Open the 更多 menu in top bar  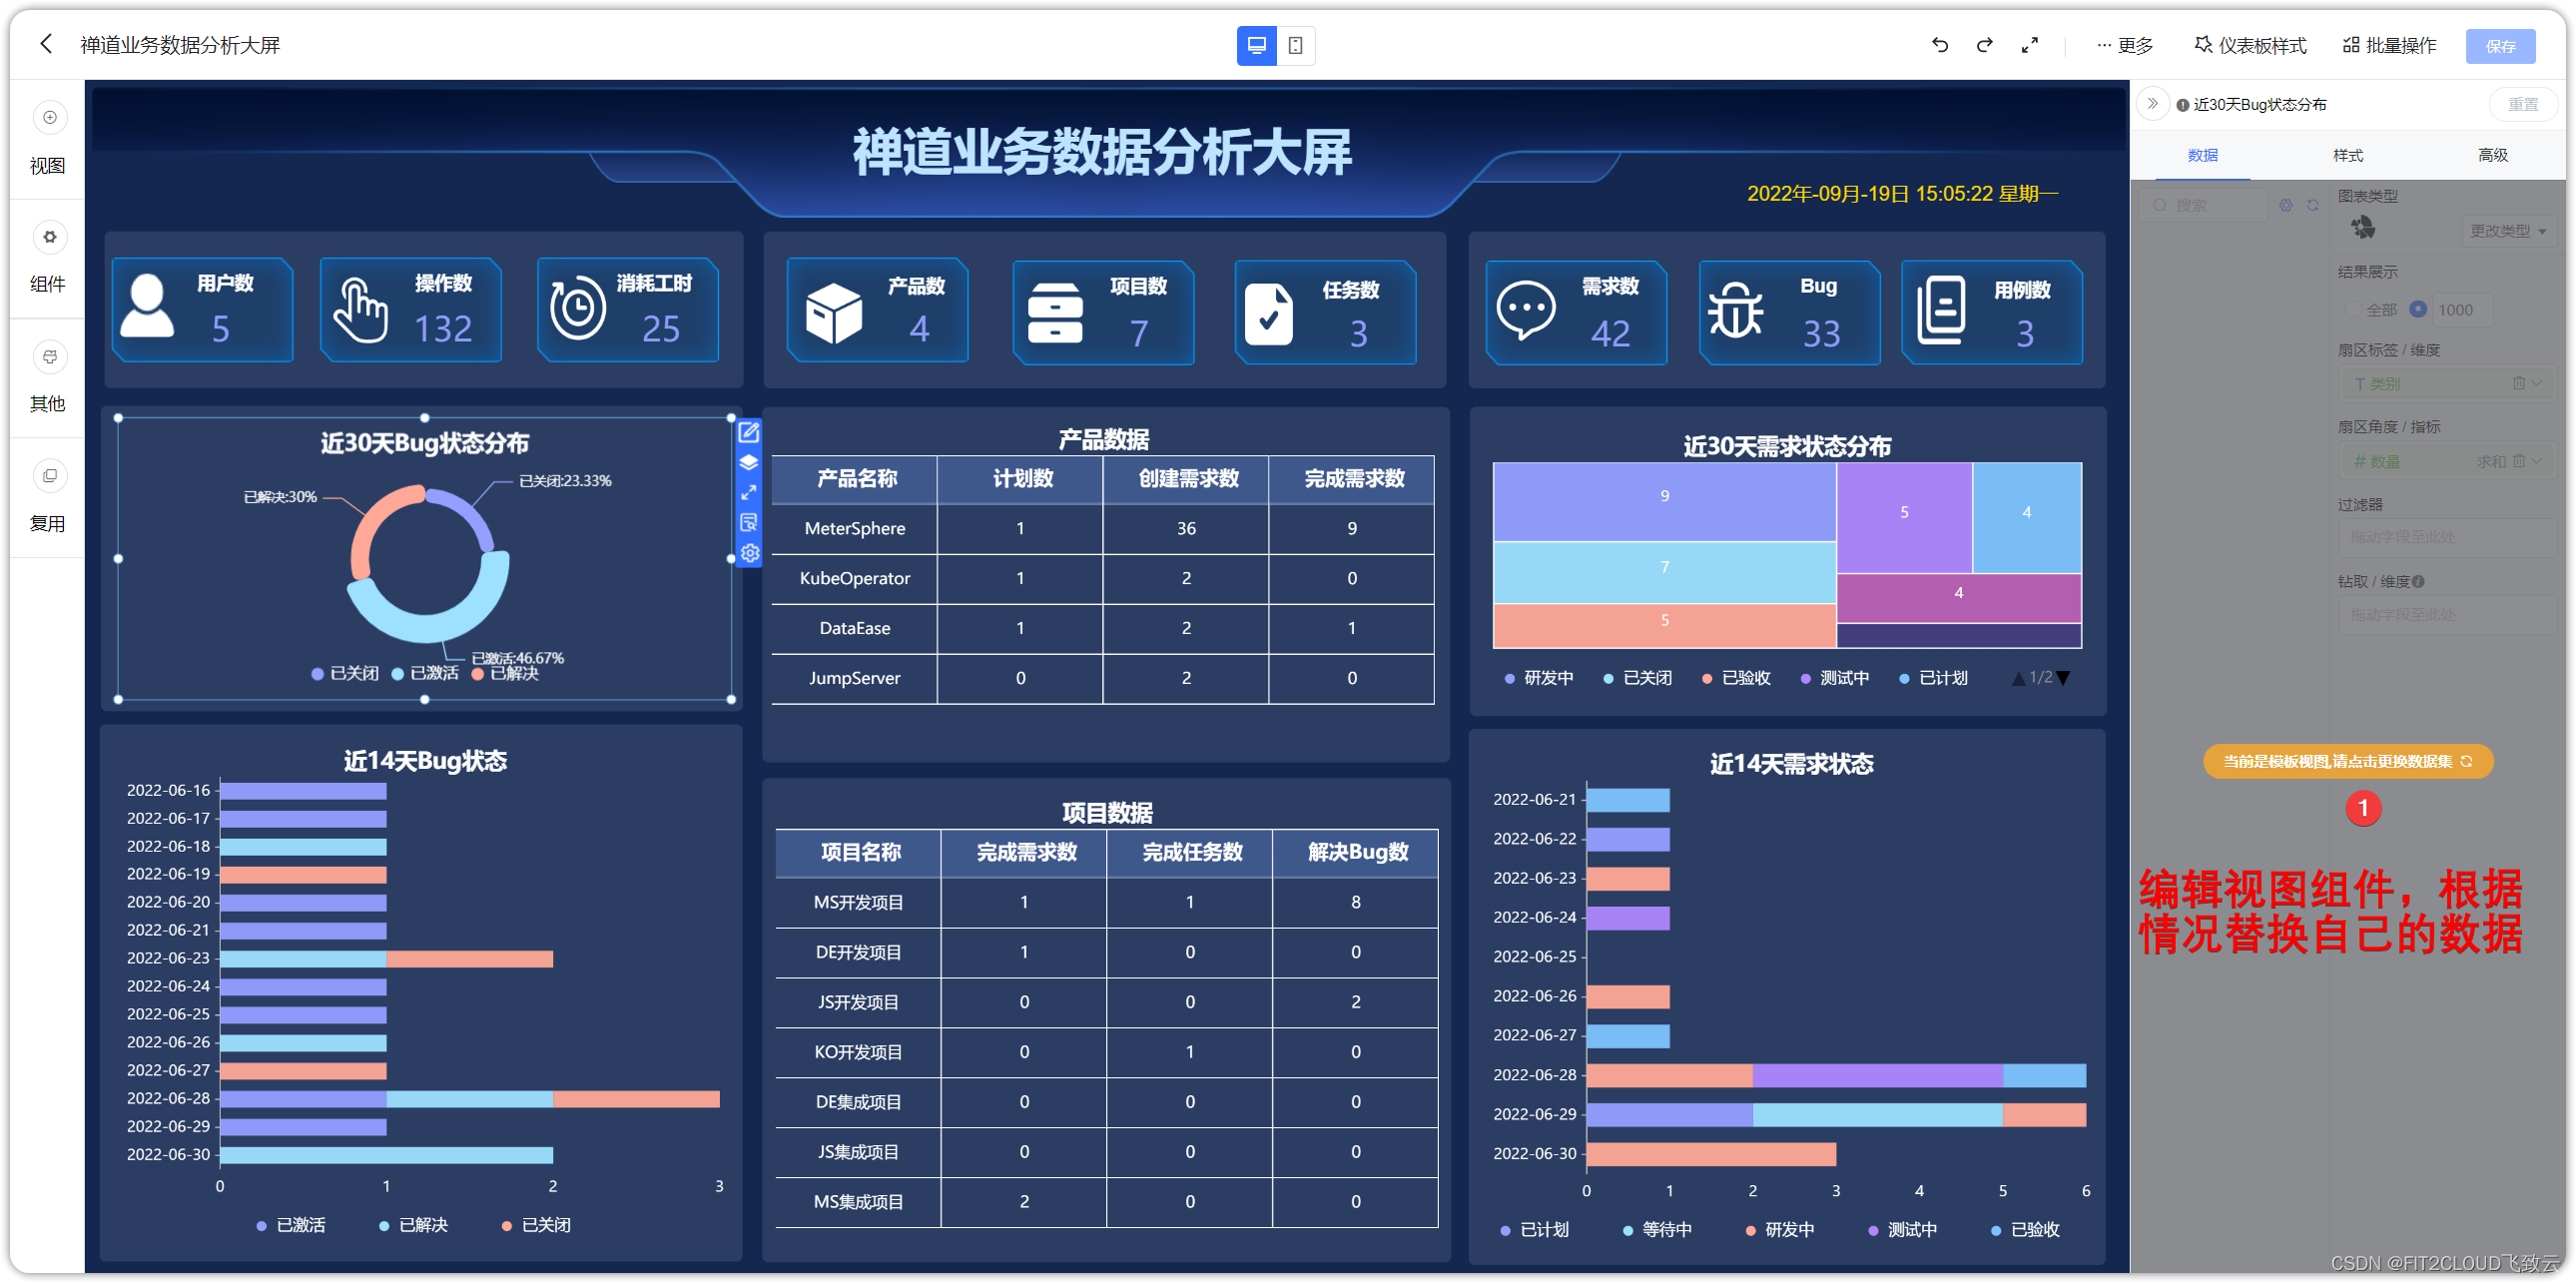[x=2124, y=45]
